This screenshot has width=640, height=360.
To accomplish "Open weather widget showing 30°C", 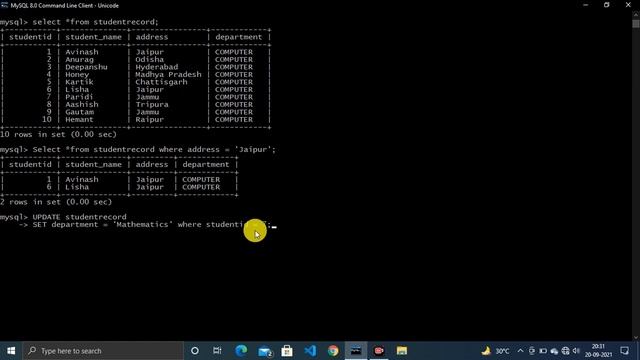I will coord(495,351).
